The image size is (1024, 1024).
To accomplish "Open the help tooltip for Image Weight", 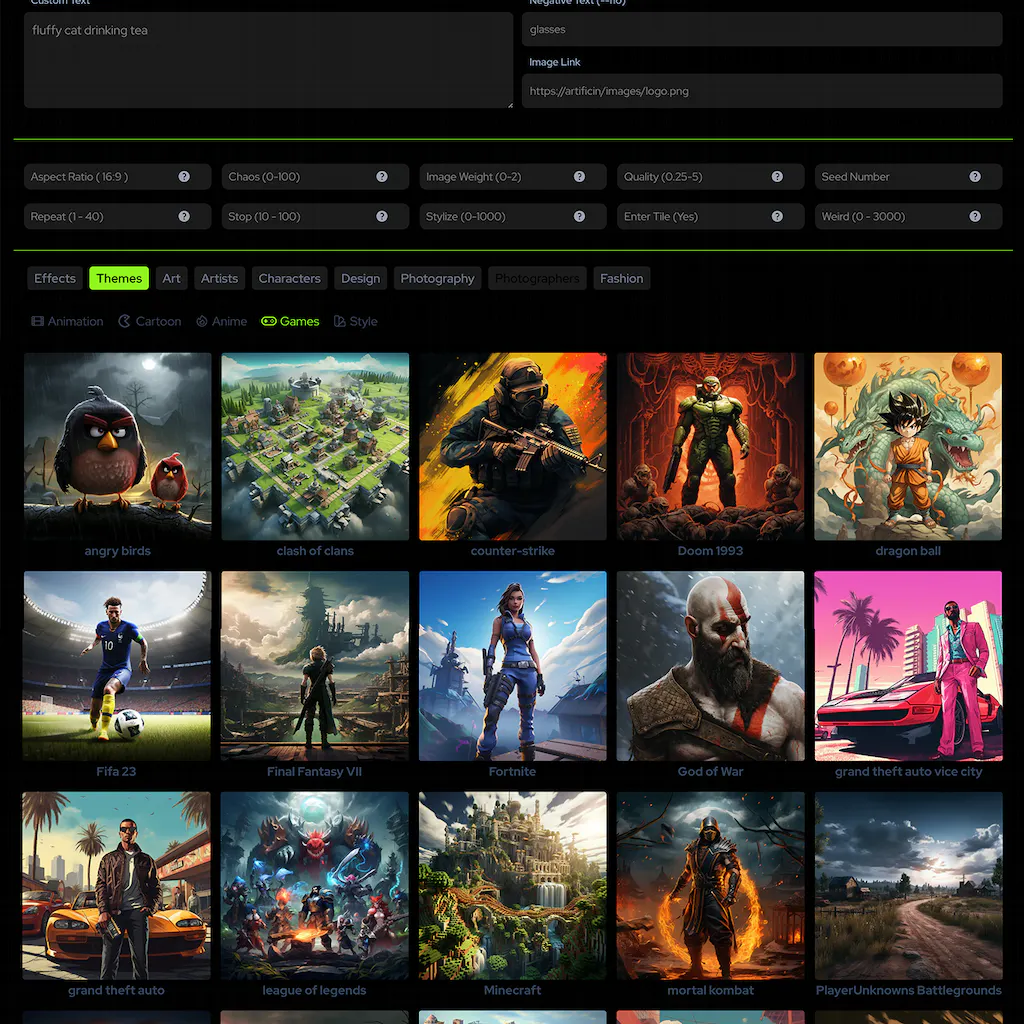I will point(579,177).
